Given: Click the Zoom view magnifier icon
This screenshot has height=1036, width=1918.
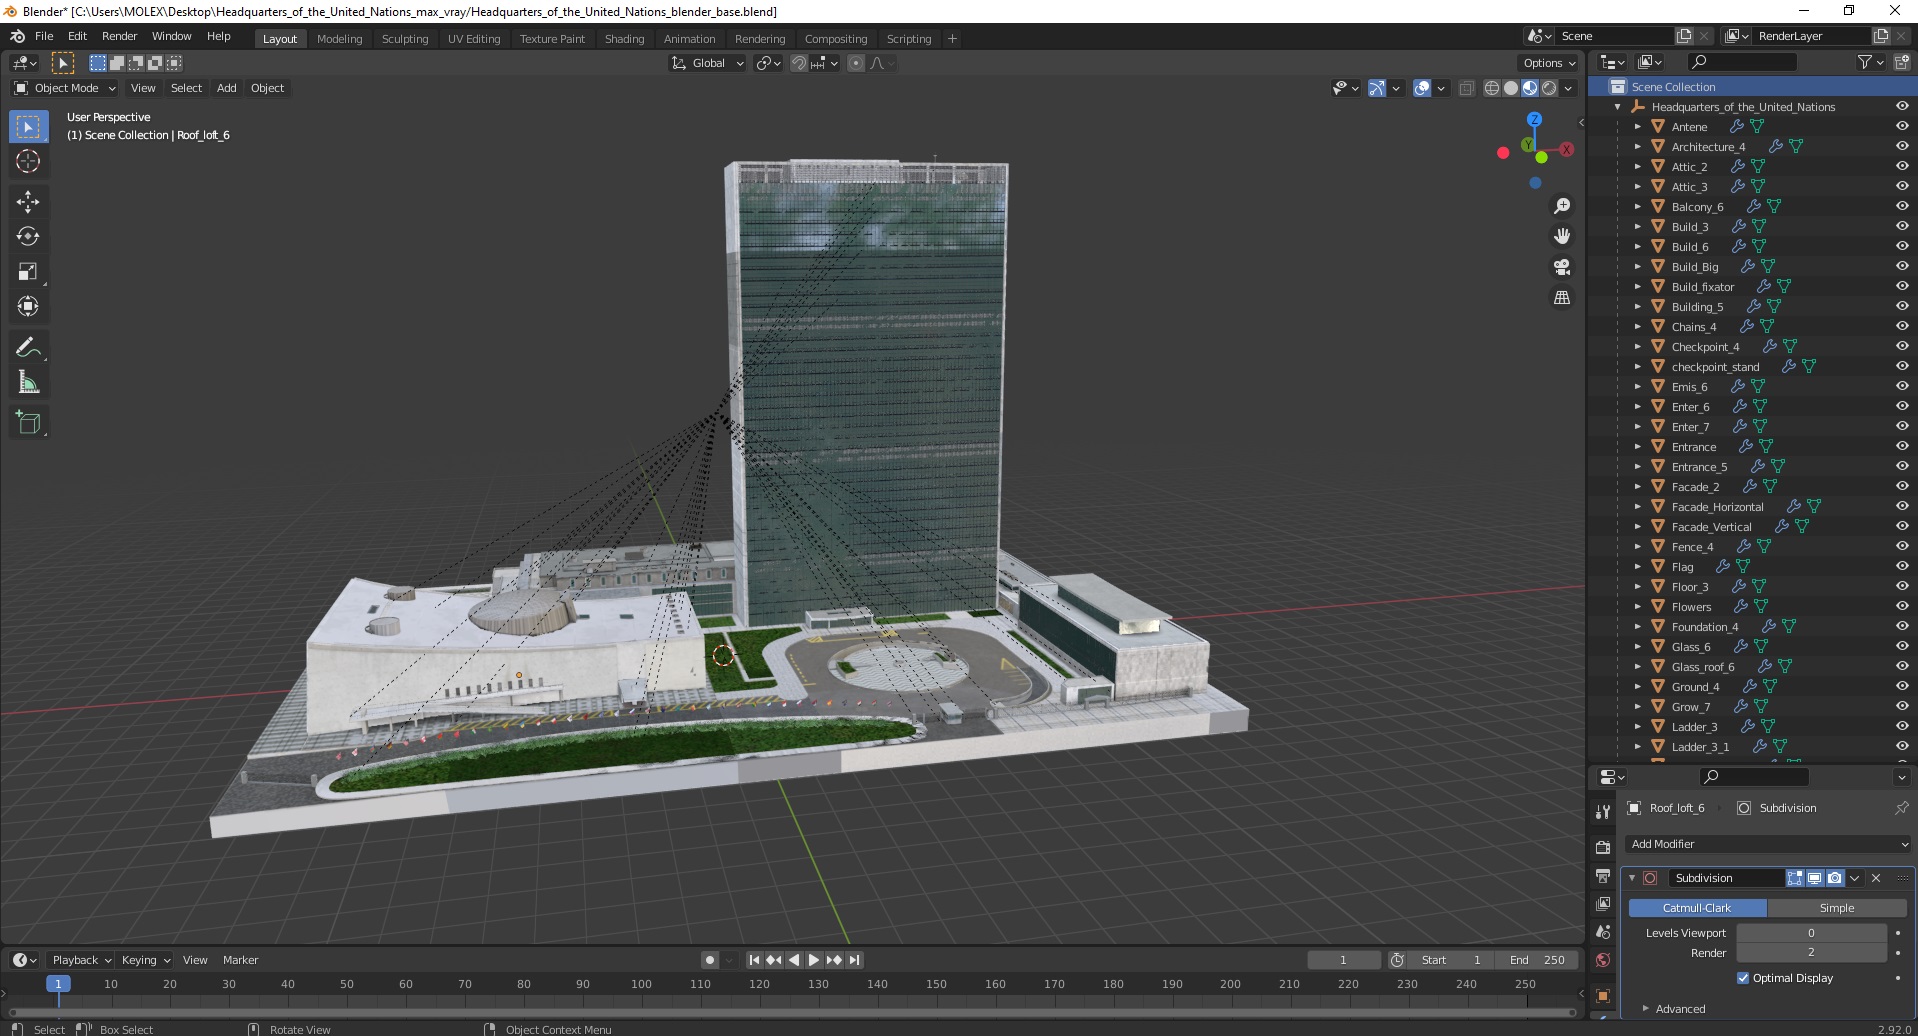Looking at the screenshot, I should tap(1562, 206).
